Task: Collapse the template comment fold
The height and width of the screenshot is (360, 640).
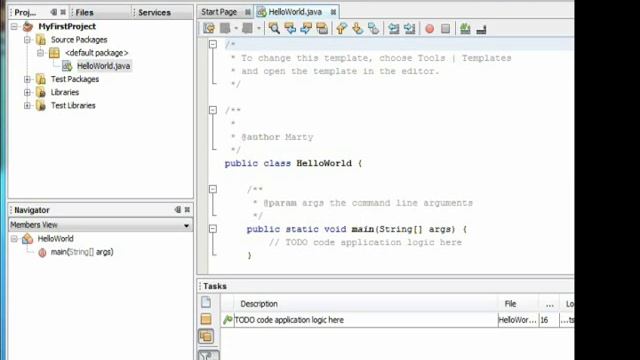Action: coord(213,44)
